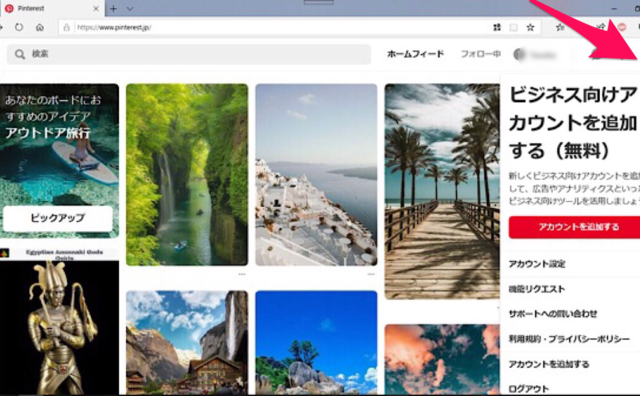The width and height of the screenshot is (640, 396).
Task: Expand the tab list chevron
Action: pyautogui.click(x=130, y=9)
